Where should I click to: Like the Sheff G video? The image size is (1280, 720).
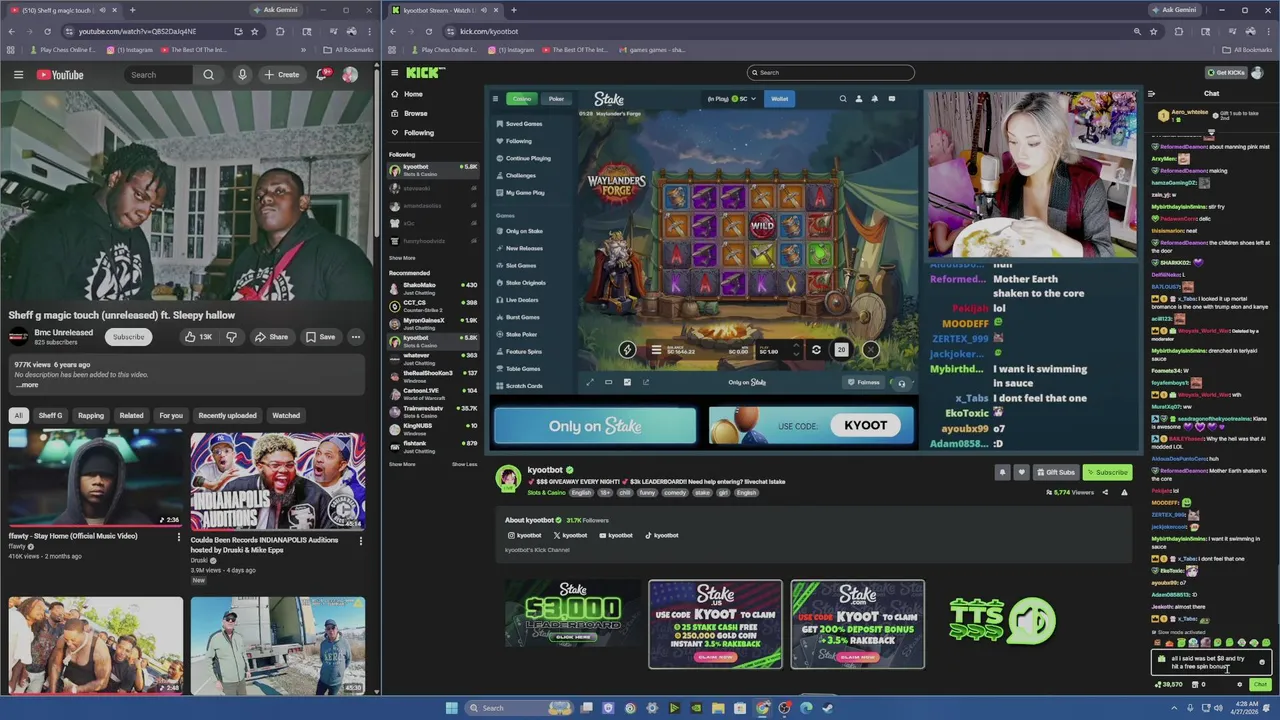coord(198,337)
